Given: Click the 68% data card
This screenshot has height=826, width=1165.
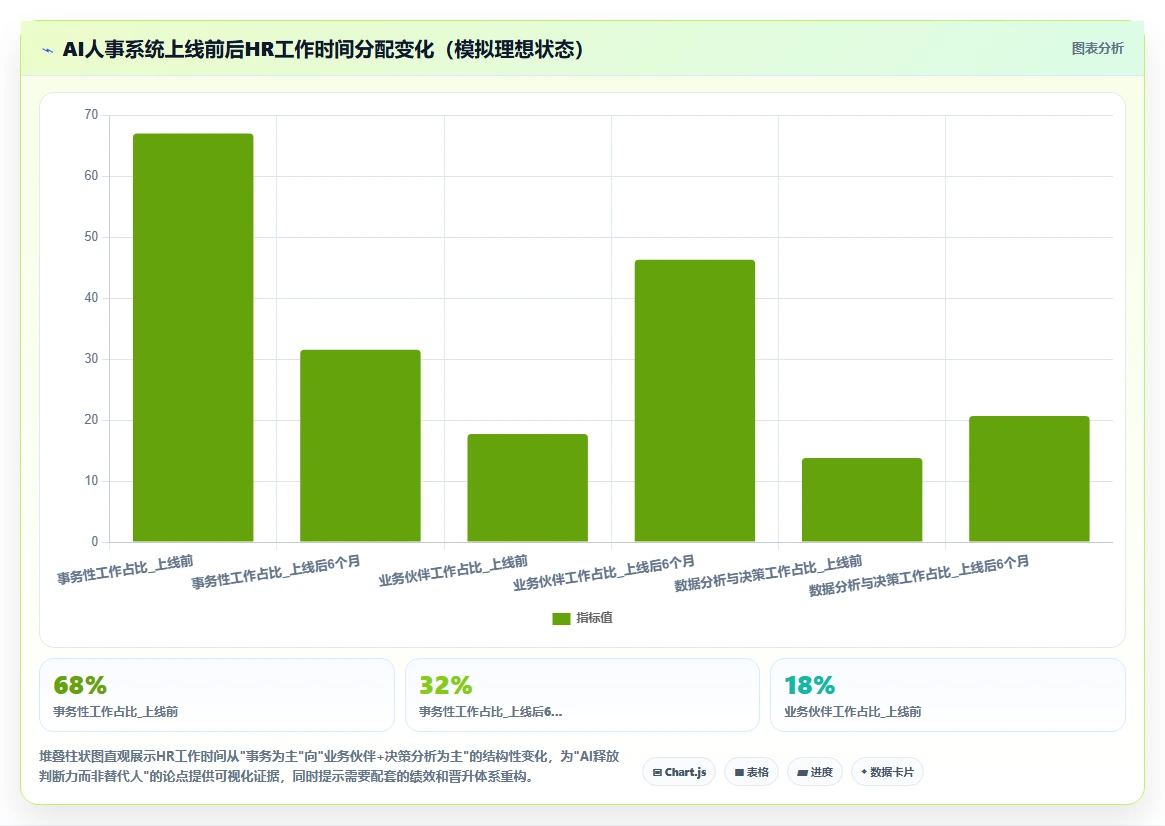Looking at the screenshot, I should pyautogui.click(x=217, y=695).
